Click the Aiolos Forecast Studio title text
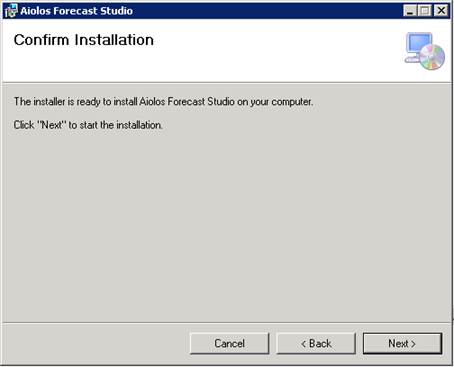 [76, 11]
